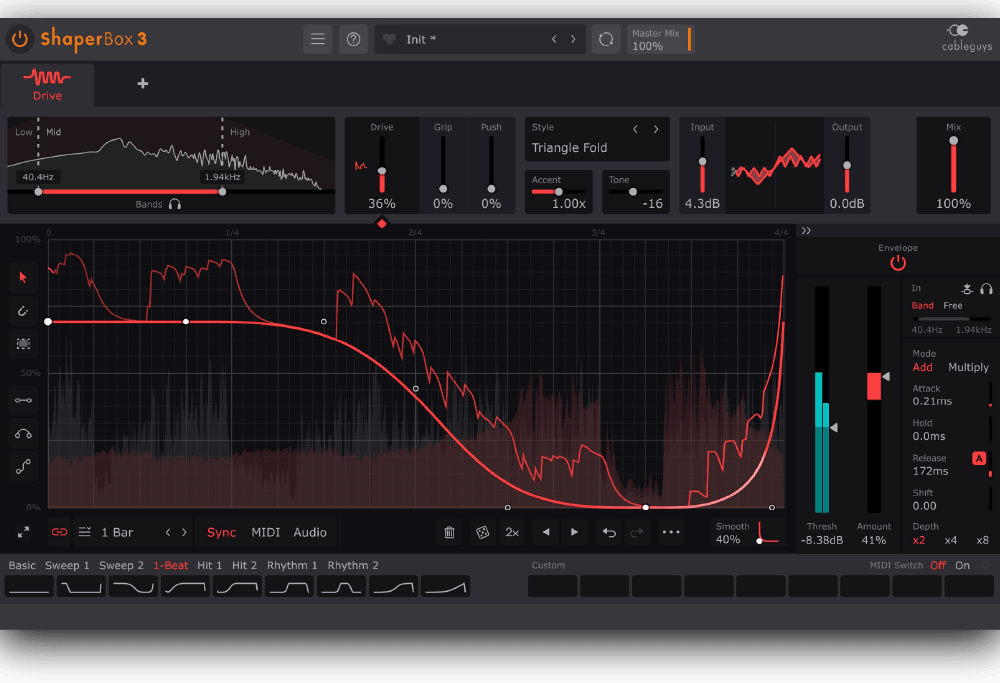1000x683 pixels.
Task: Open the Sweep 1 preset category
Action: point(67,565)
